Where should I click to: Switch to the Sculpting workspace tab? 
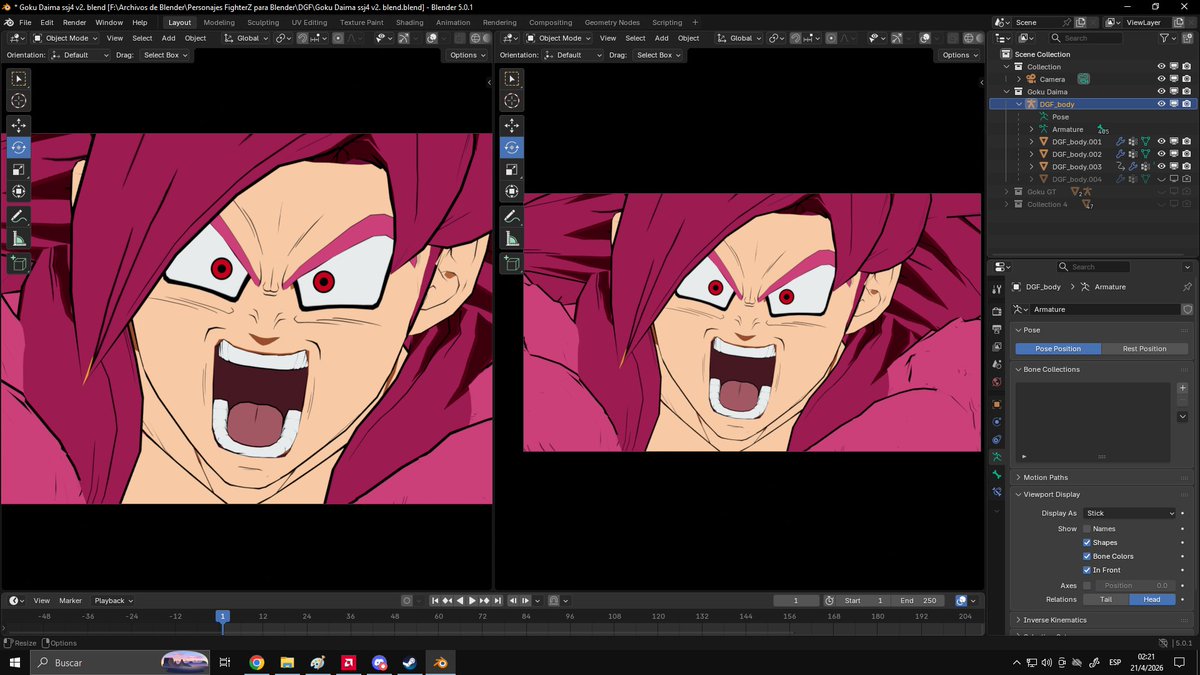[263, 22]
